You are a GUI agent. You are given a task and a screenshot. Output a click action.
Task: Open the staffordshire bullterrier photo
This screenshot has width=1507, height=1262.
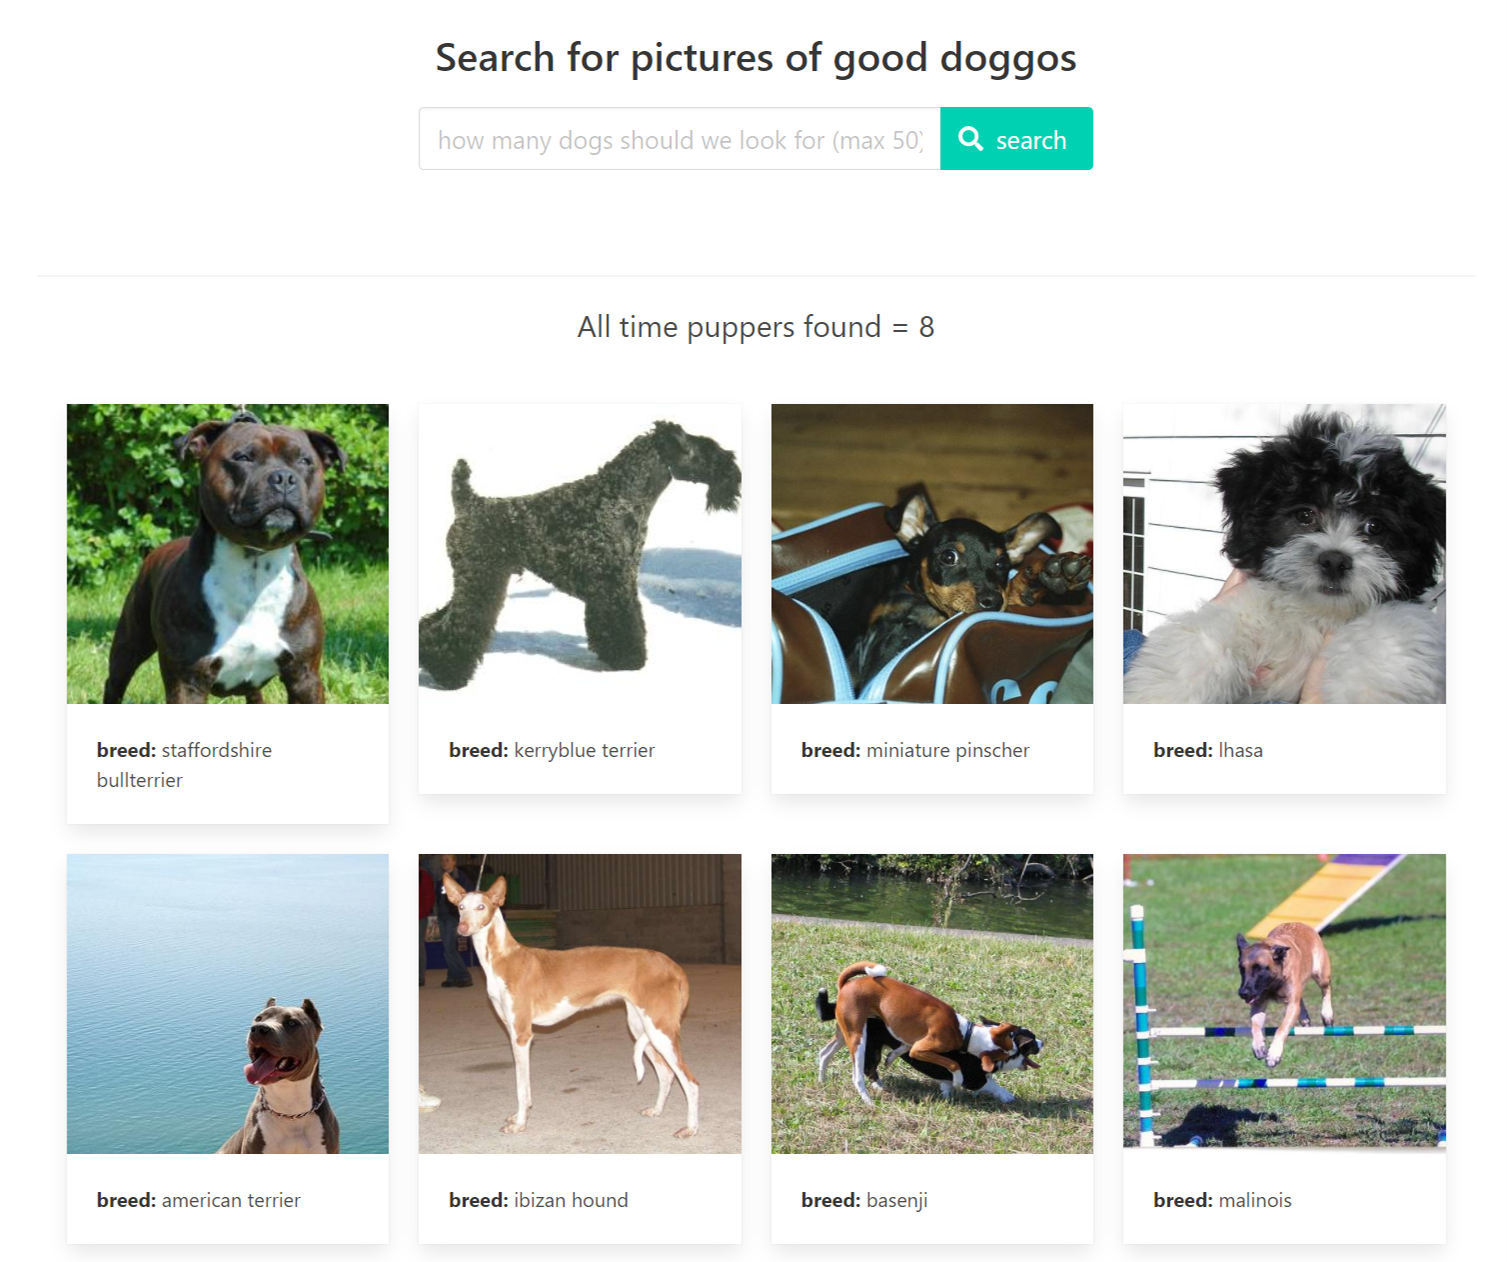(228, 554)
